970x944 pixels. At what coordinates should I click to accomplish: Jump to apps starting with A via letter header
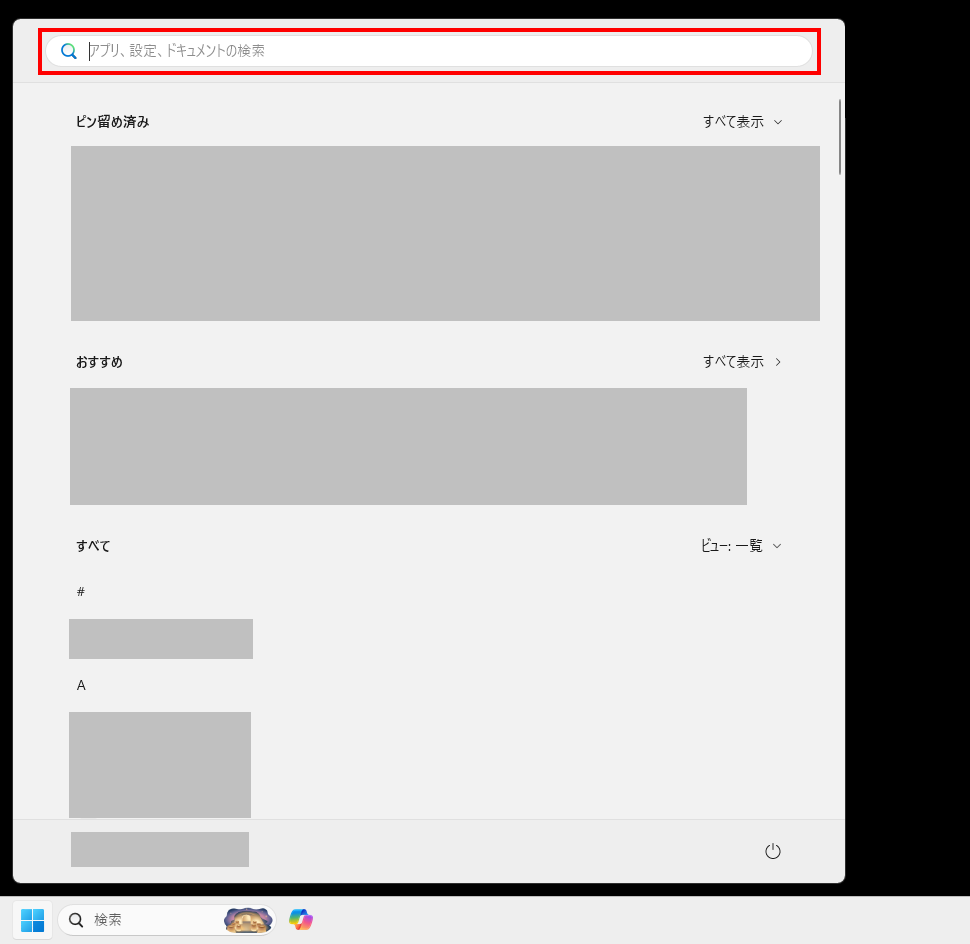click(81, 685)
